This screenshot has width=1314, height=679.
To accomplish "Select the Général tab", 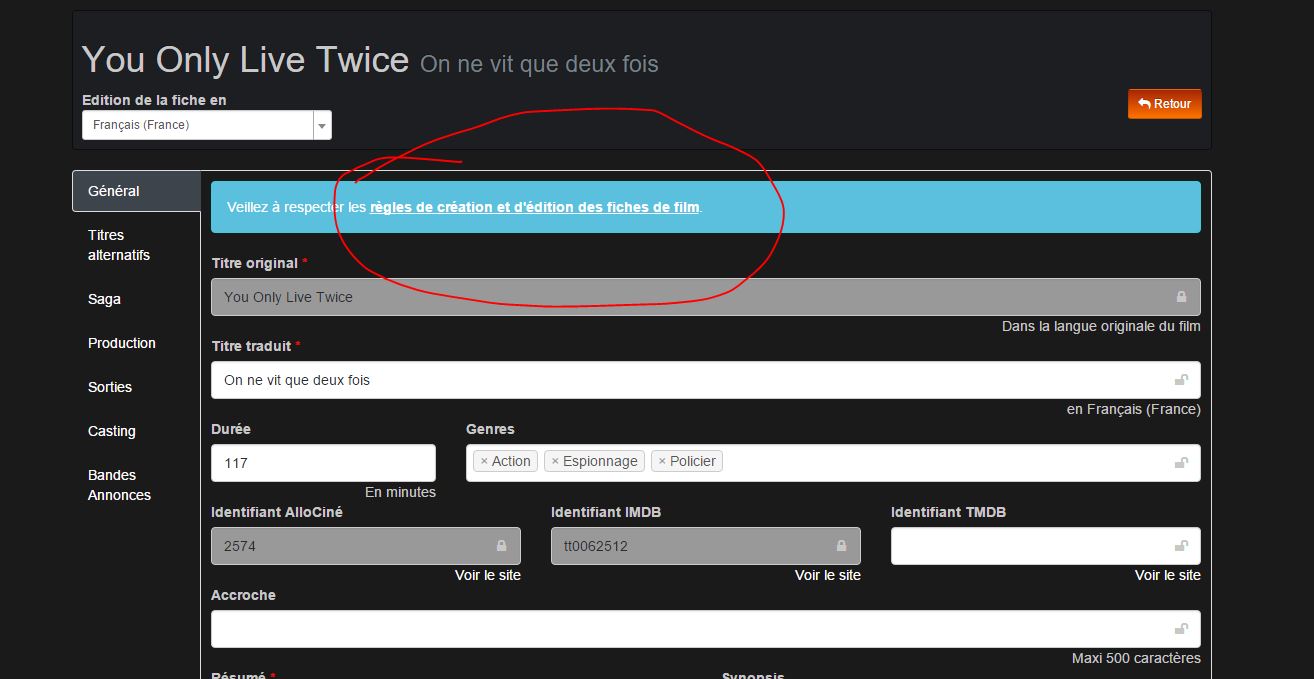I will [136, 191].
